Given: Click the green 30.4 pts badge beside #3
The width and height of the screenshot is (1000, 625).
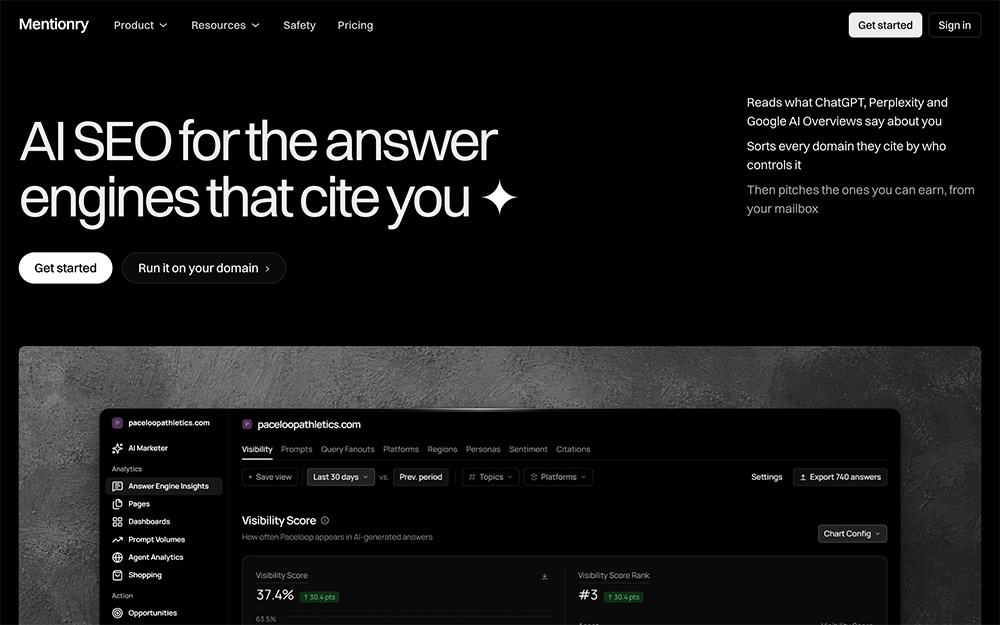Looking at the screenshot, I should (624, 597).
